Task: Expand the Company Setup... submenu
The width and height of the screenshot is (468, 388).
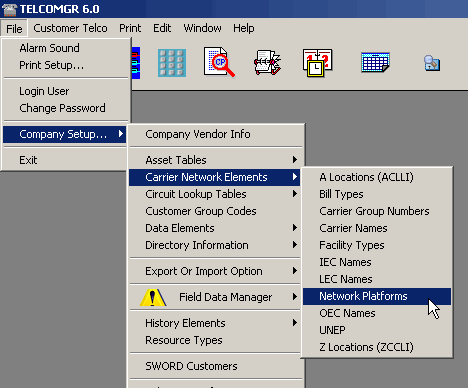Action: click(x=65, y=134)
